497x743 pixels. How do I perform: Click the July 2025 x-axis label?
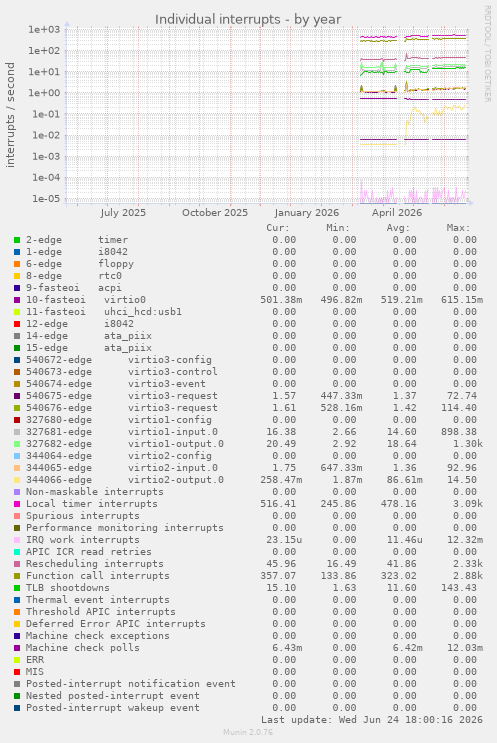[123, 213]
